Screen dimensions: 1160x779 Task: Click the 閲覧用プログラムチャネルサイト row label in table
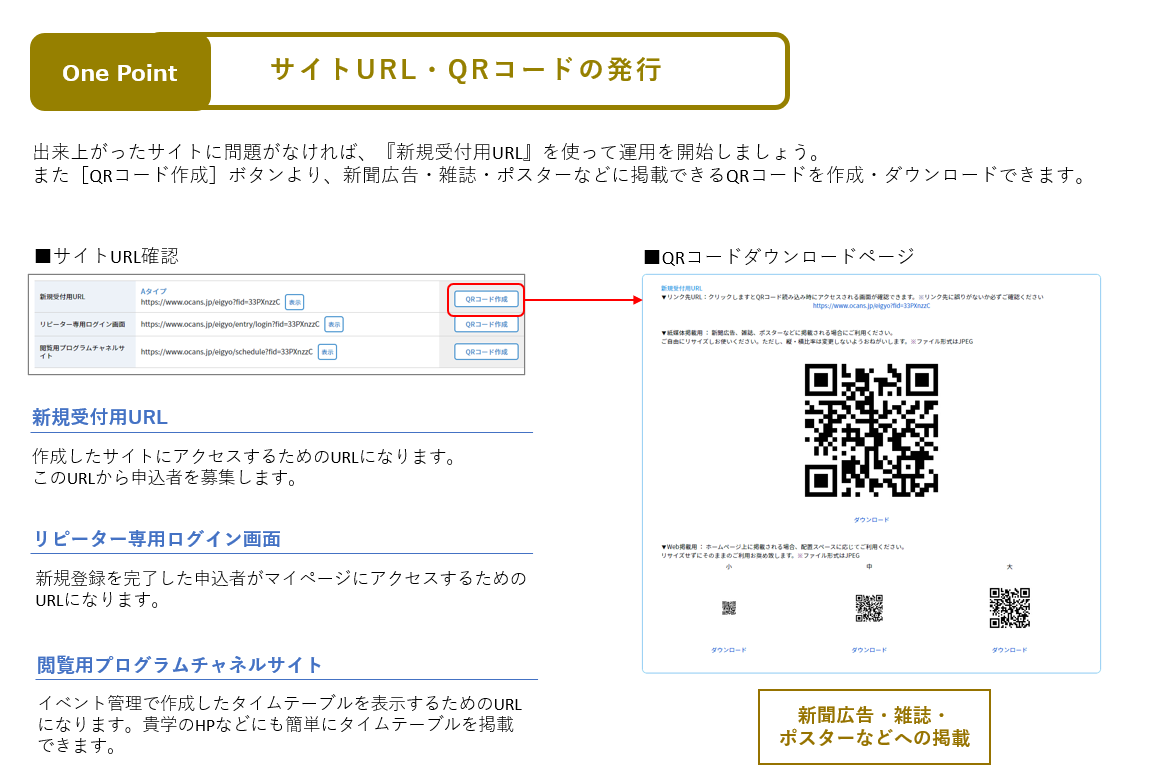[x=81, y=351]
